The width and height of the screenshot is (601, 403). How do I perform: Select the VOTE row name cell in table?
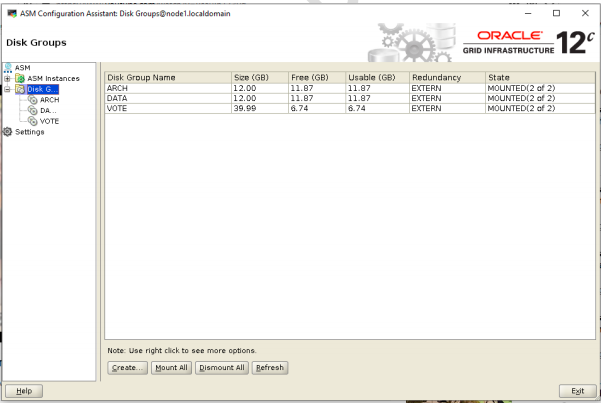[168, 108]
